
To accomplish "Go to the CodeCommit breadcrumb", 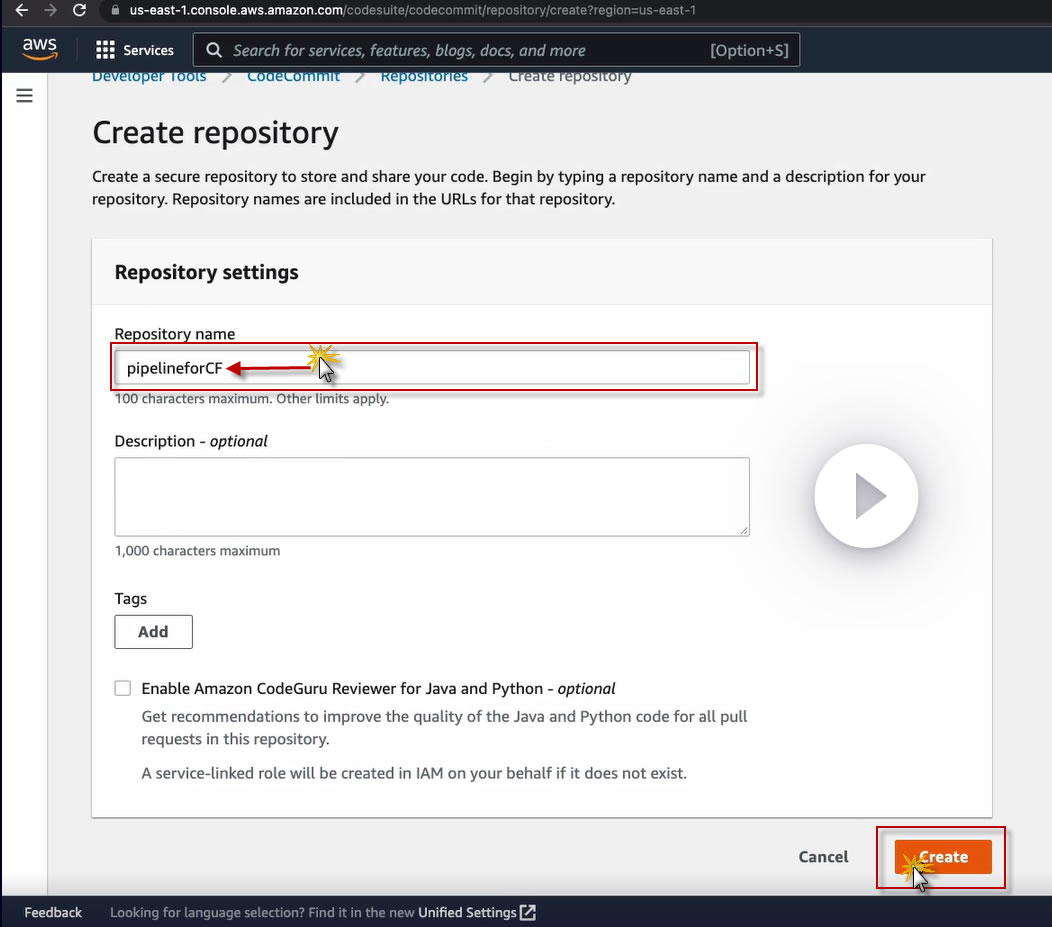I will pyautogui.click(x=293, y=76).
